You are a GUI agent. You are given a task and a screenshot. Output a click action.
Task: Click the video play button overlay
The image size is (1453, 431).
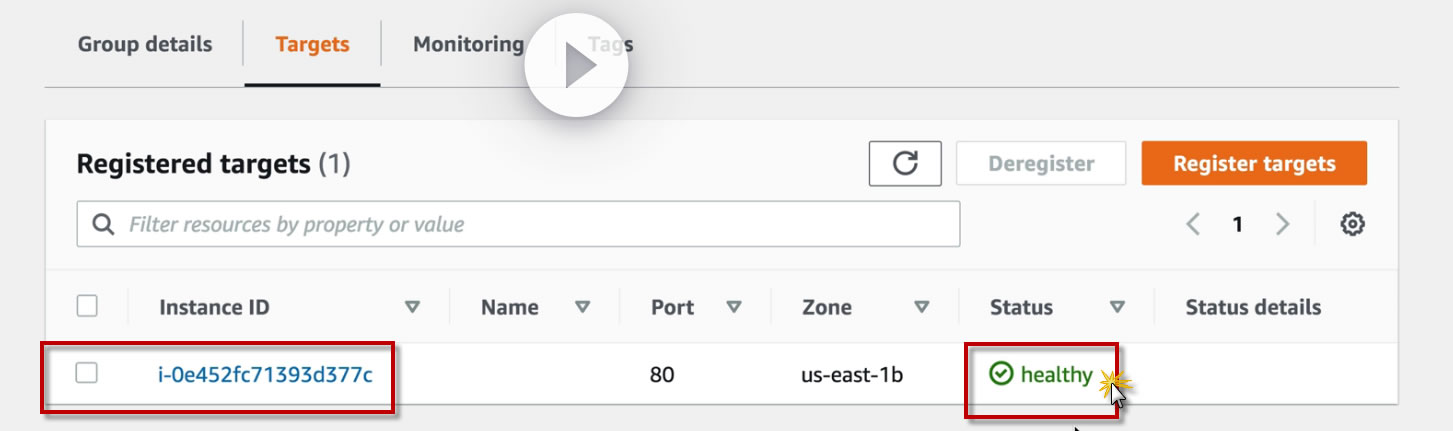pyautogui.click(x=576, y=68)
